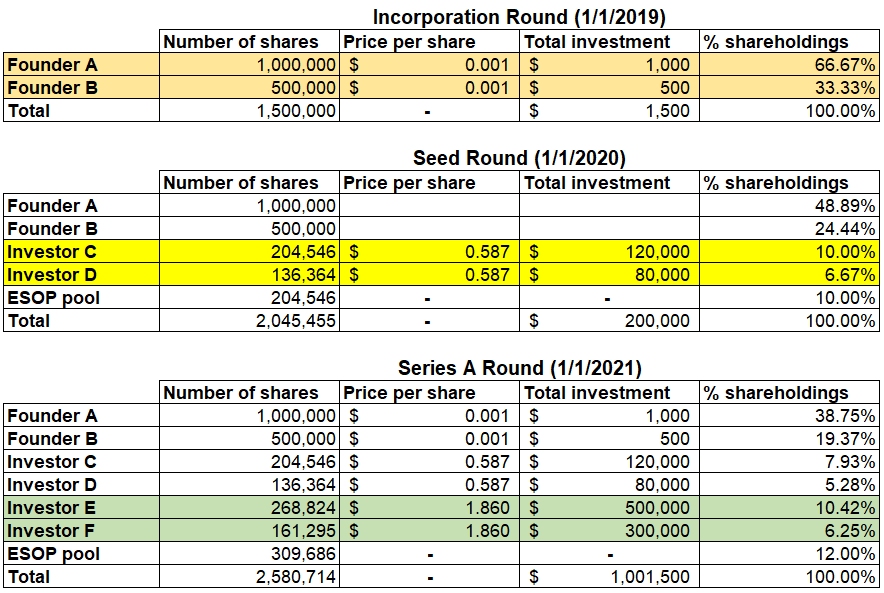Select the Series A total investment 1,001,500
Screen dimensions: 884x593
(609, 577)
